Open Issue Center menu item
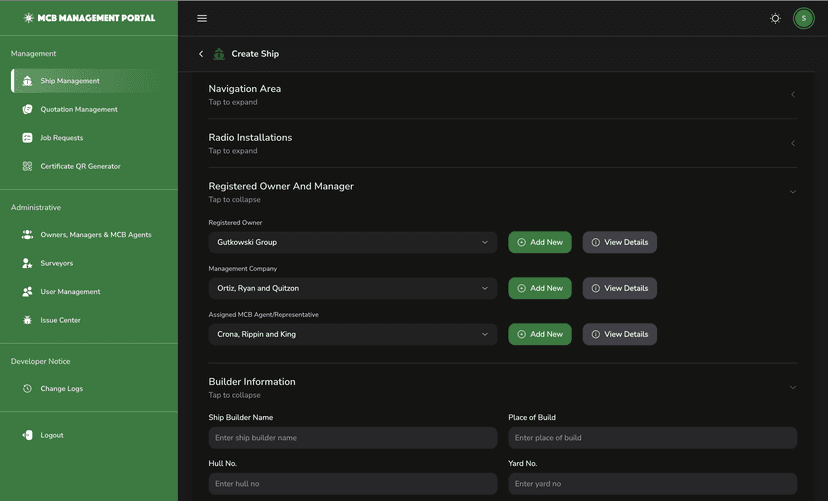 pyautogui.click(x=85, y=320)
